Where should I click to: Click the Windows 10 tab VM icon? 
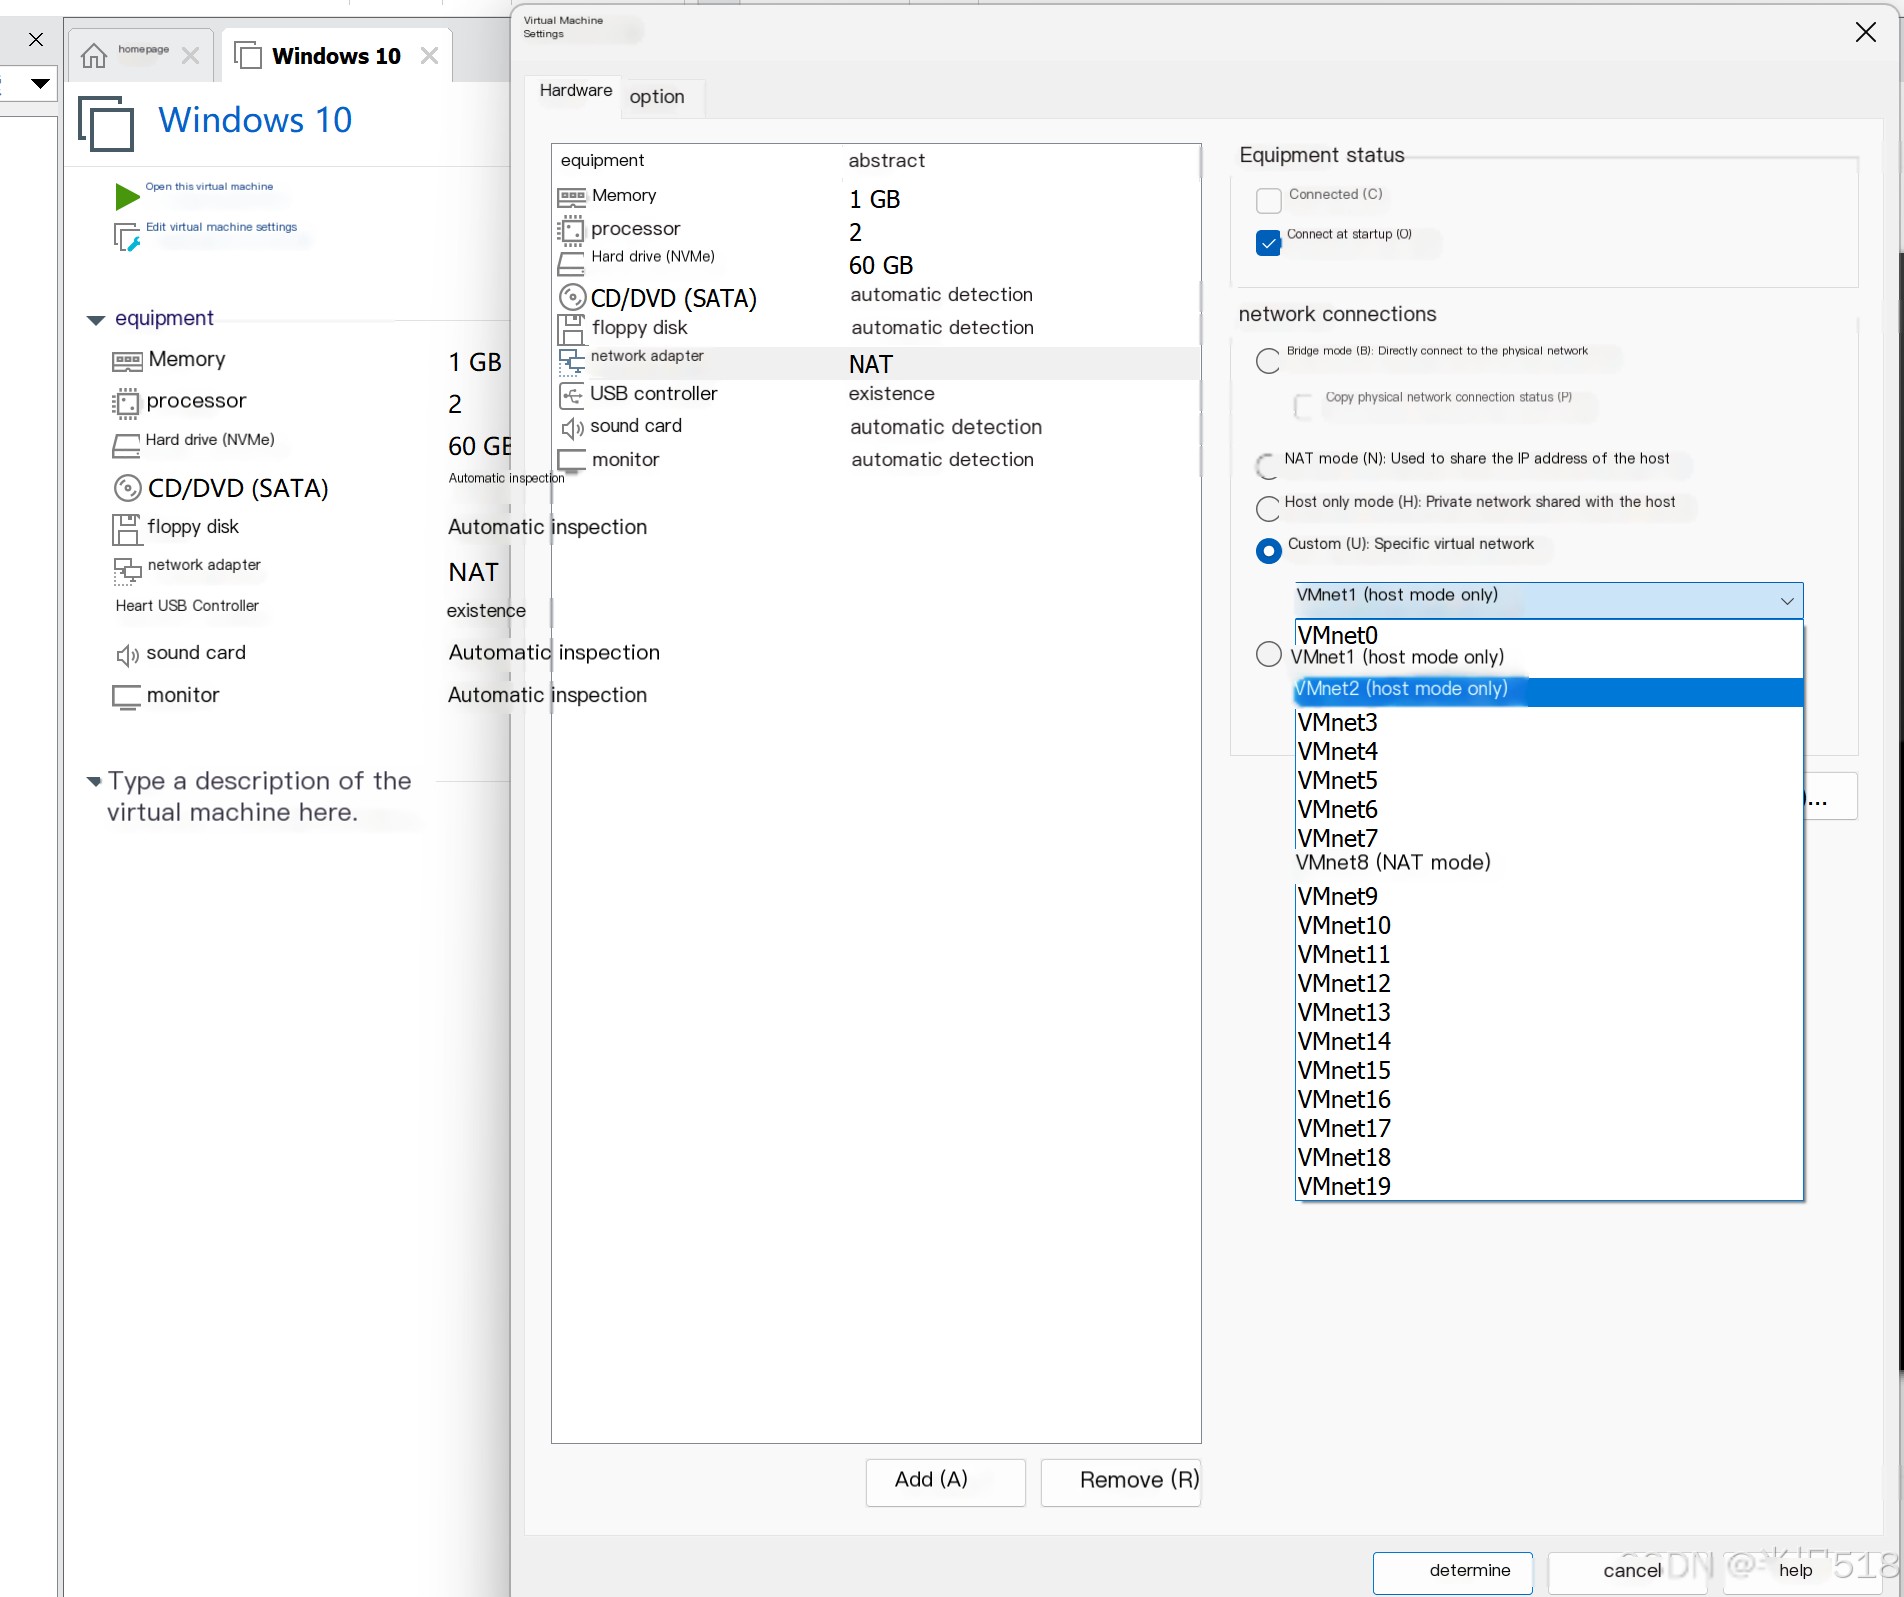(x=248, y=55)
